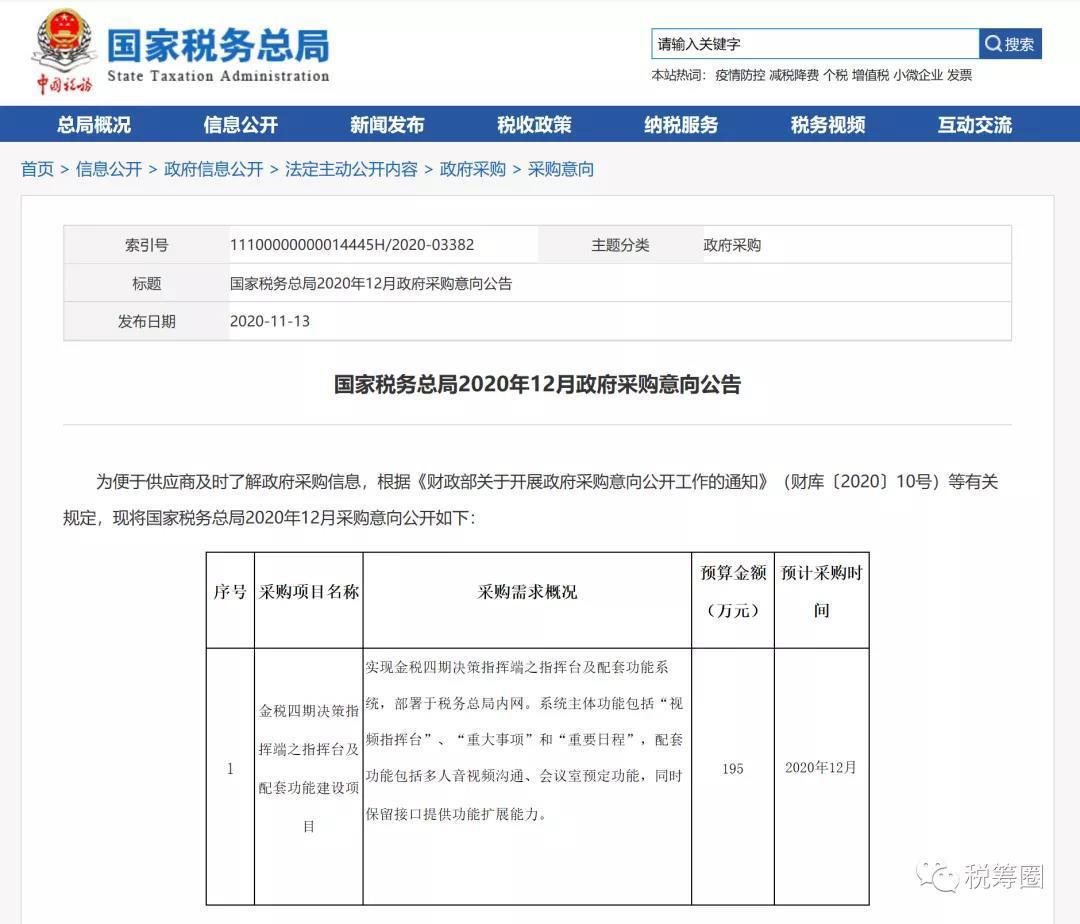Viewport: 1080px width, 924px height.
Task: Click hot keyword 小微企业
Action: (917, 75)
